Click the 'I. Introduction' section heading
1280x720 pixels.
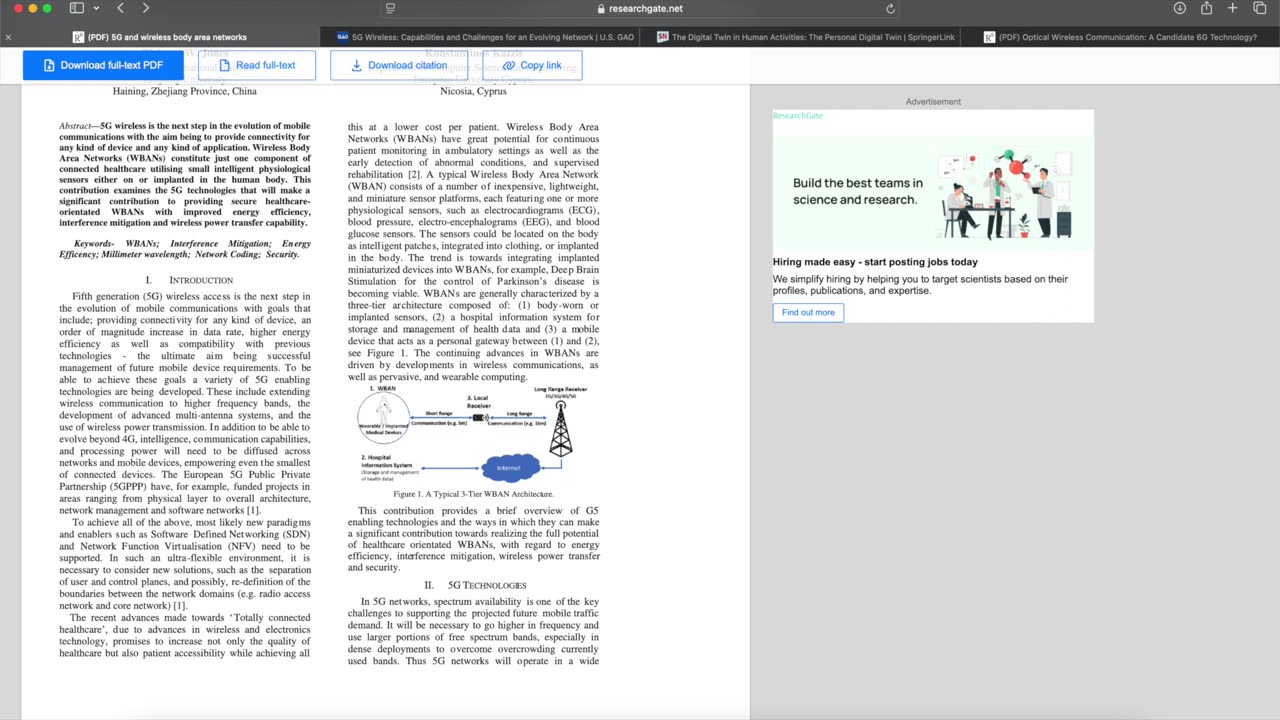tap(189, 280)
